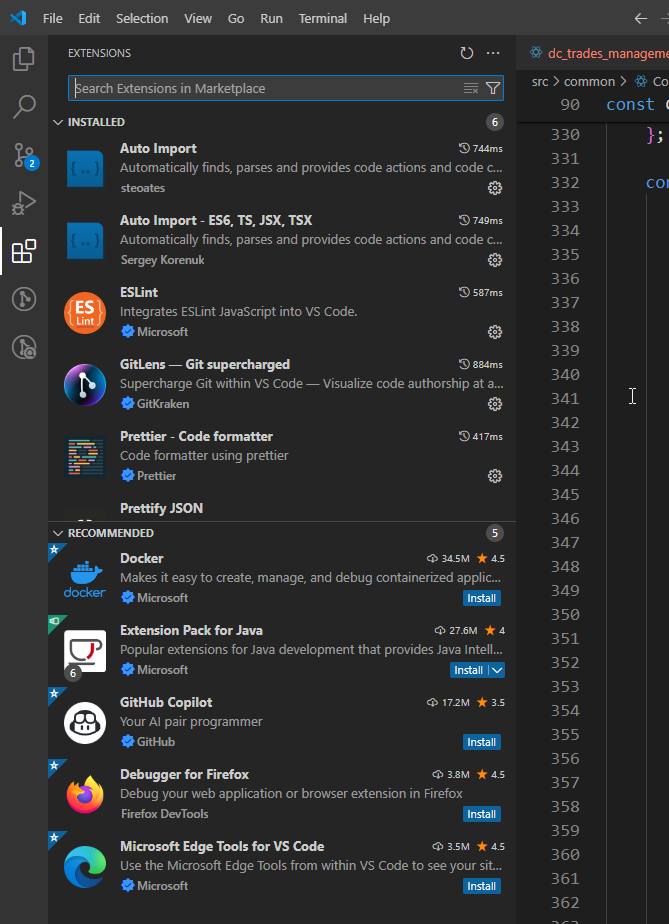Open the Terminal menu
The width and height of the screenshot is (669, 924).
click(x=322, y=18)
